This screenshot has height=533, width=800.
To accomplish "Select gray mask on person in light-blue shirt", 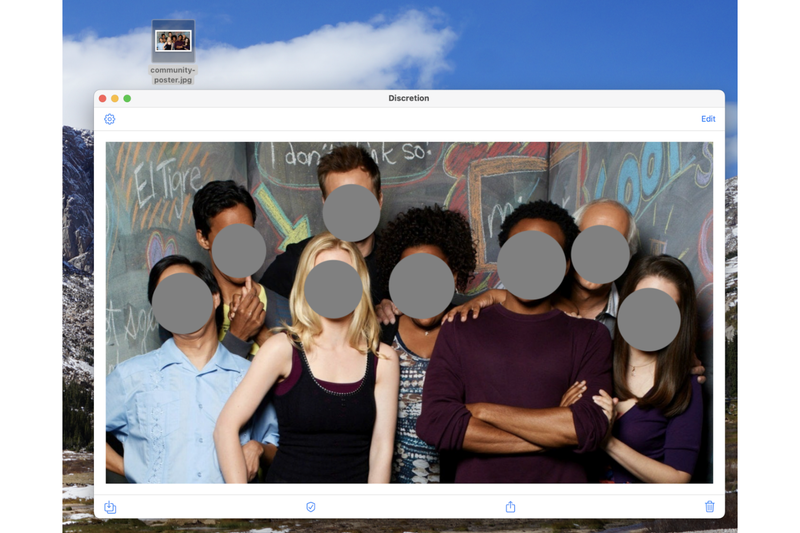I will pos(182,304).
